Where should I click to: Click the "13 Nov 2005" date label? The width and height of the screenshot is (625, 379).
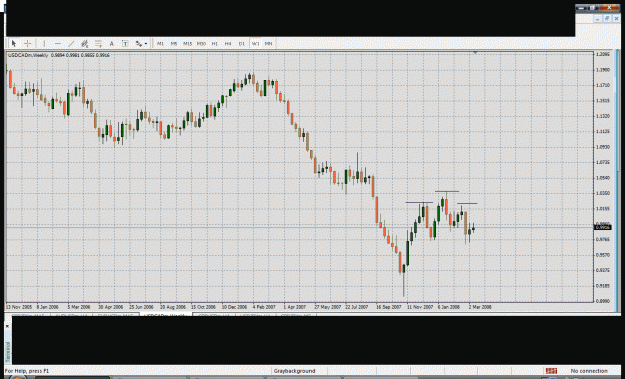(x=19, y=307)
